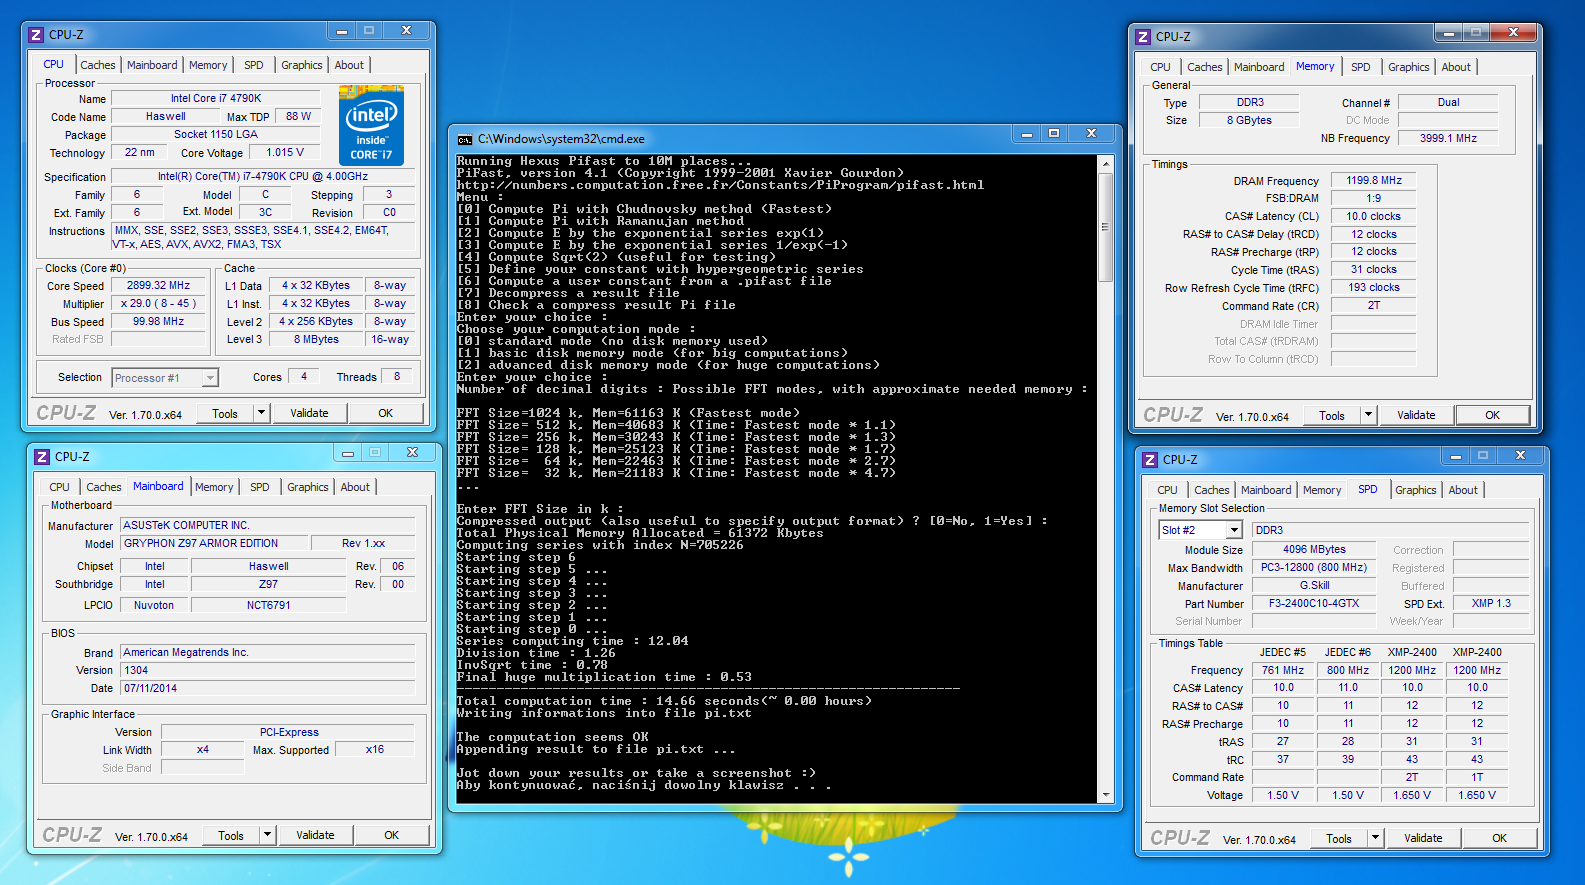This screenshot has width=1585, height=885.
Task: Open Tools dropdown arrow in CPU window
Action: pos(262,413)
